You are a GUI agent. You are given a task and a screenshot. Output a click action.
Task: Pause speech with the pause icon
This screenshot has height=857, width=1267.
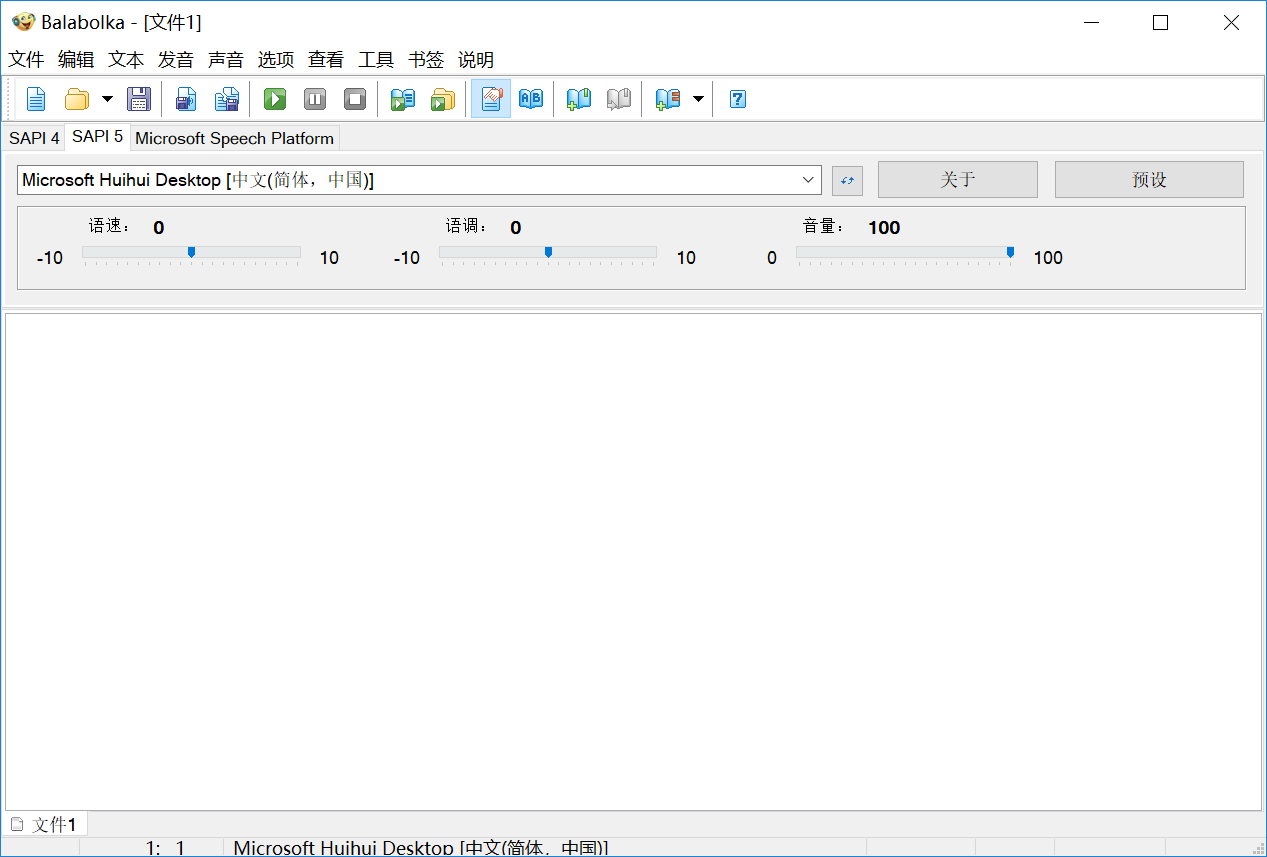click(315, 99)
